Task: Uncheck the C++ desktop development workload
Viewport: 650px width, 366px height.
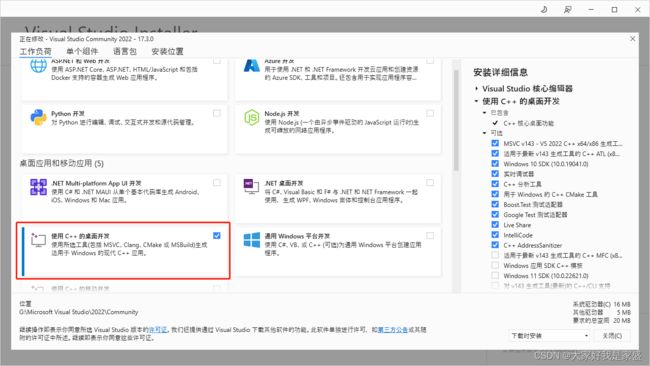Action: click(x=217, y=235)
